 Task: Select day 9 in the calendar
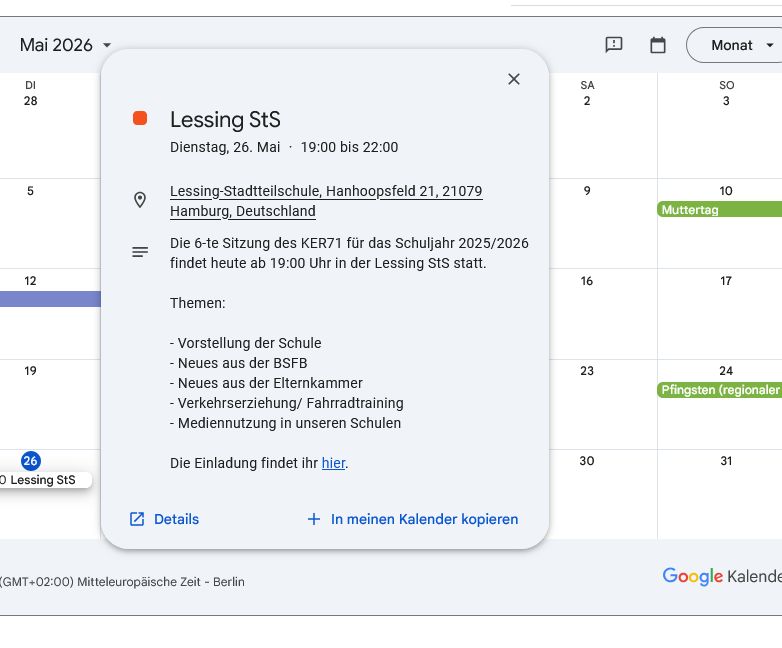(587, 191)
